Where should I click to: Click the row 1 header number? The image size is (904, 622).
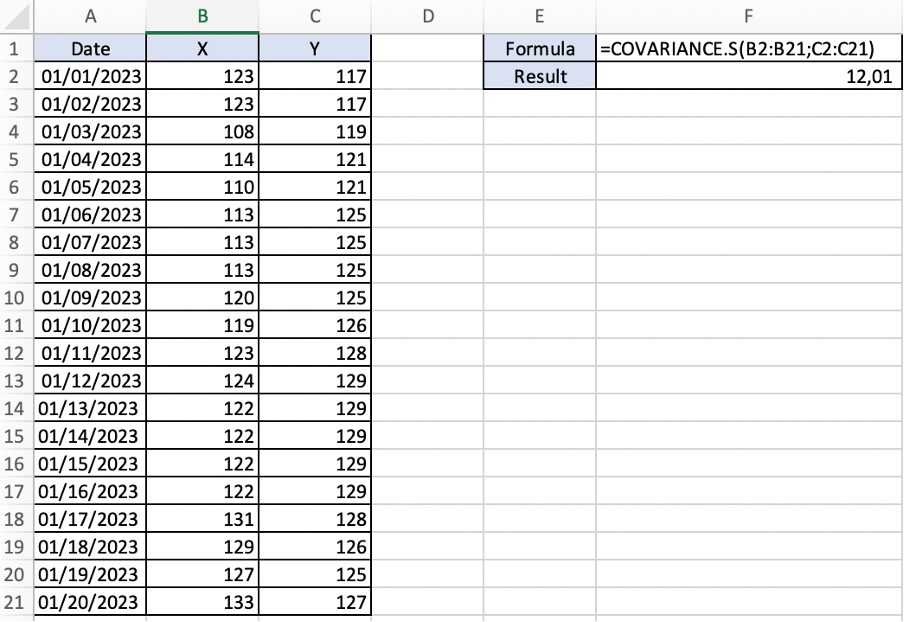click(x=16, y=48)
